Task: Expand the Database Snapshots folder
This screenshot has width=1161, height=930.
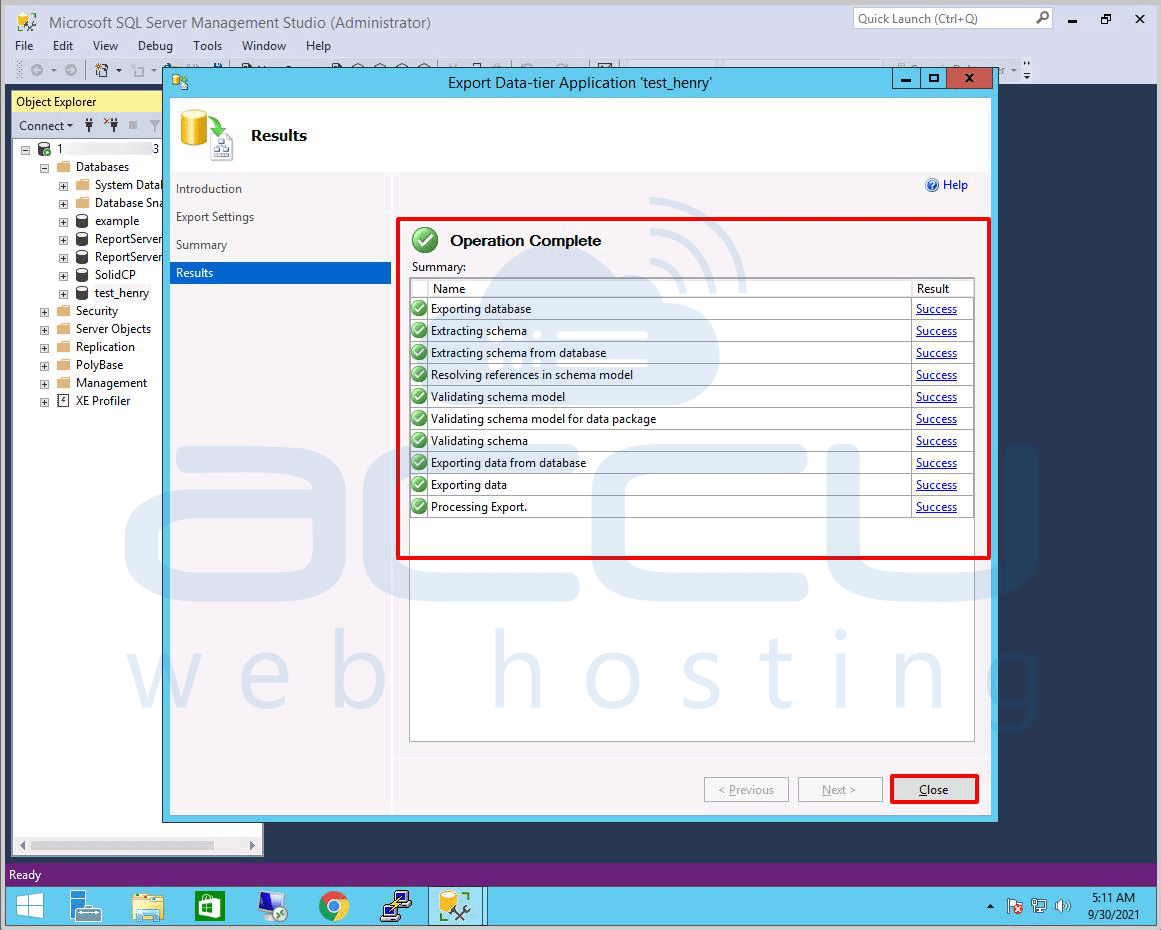Action: (x=64, y=204)
